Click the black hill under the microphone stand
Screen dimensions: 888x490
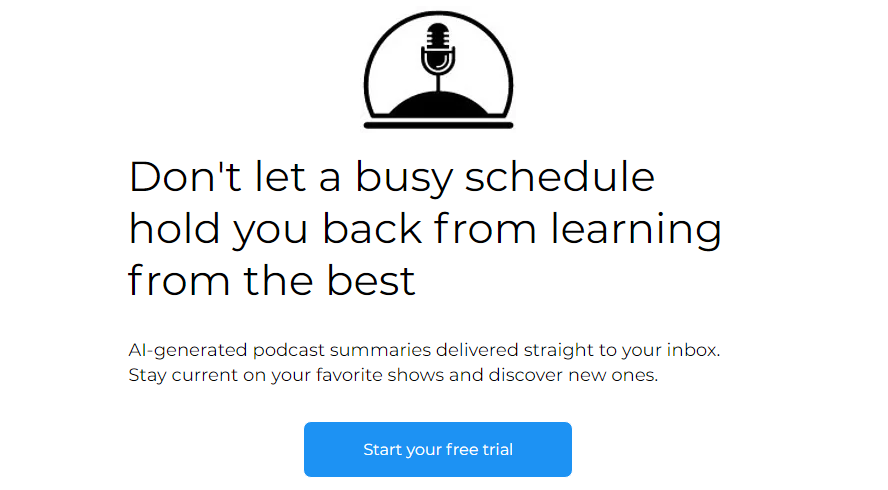point(438,104)
